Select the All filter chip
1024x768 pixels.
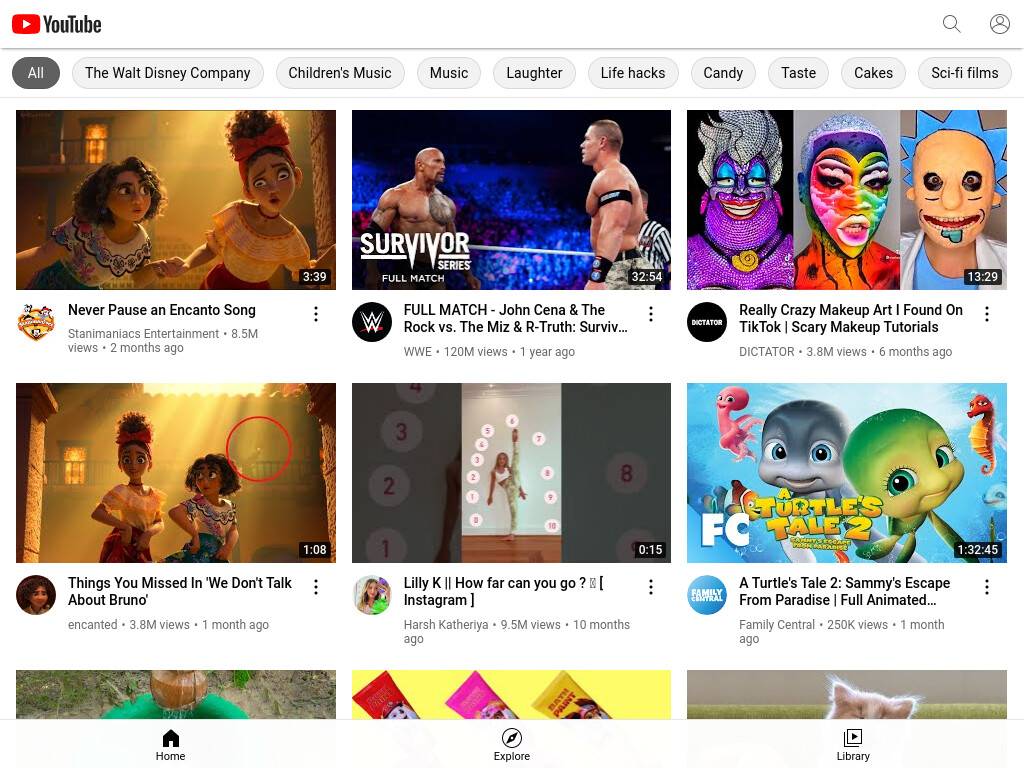[x=36, y=73]
